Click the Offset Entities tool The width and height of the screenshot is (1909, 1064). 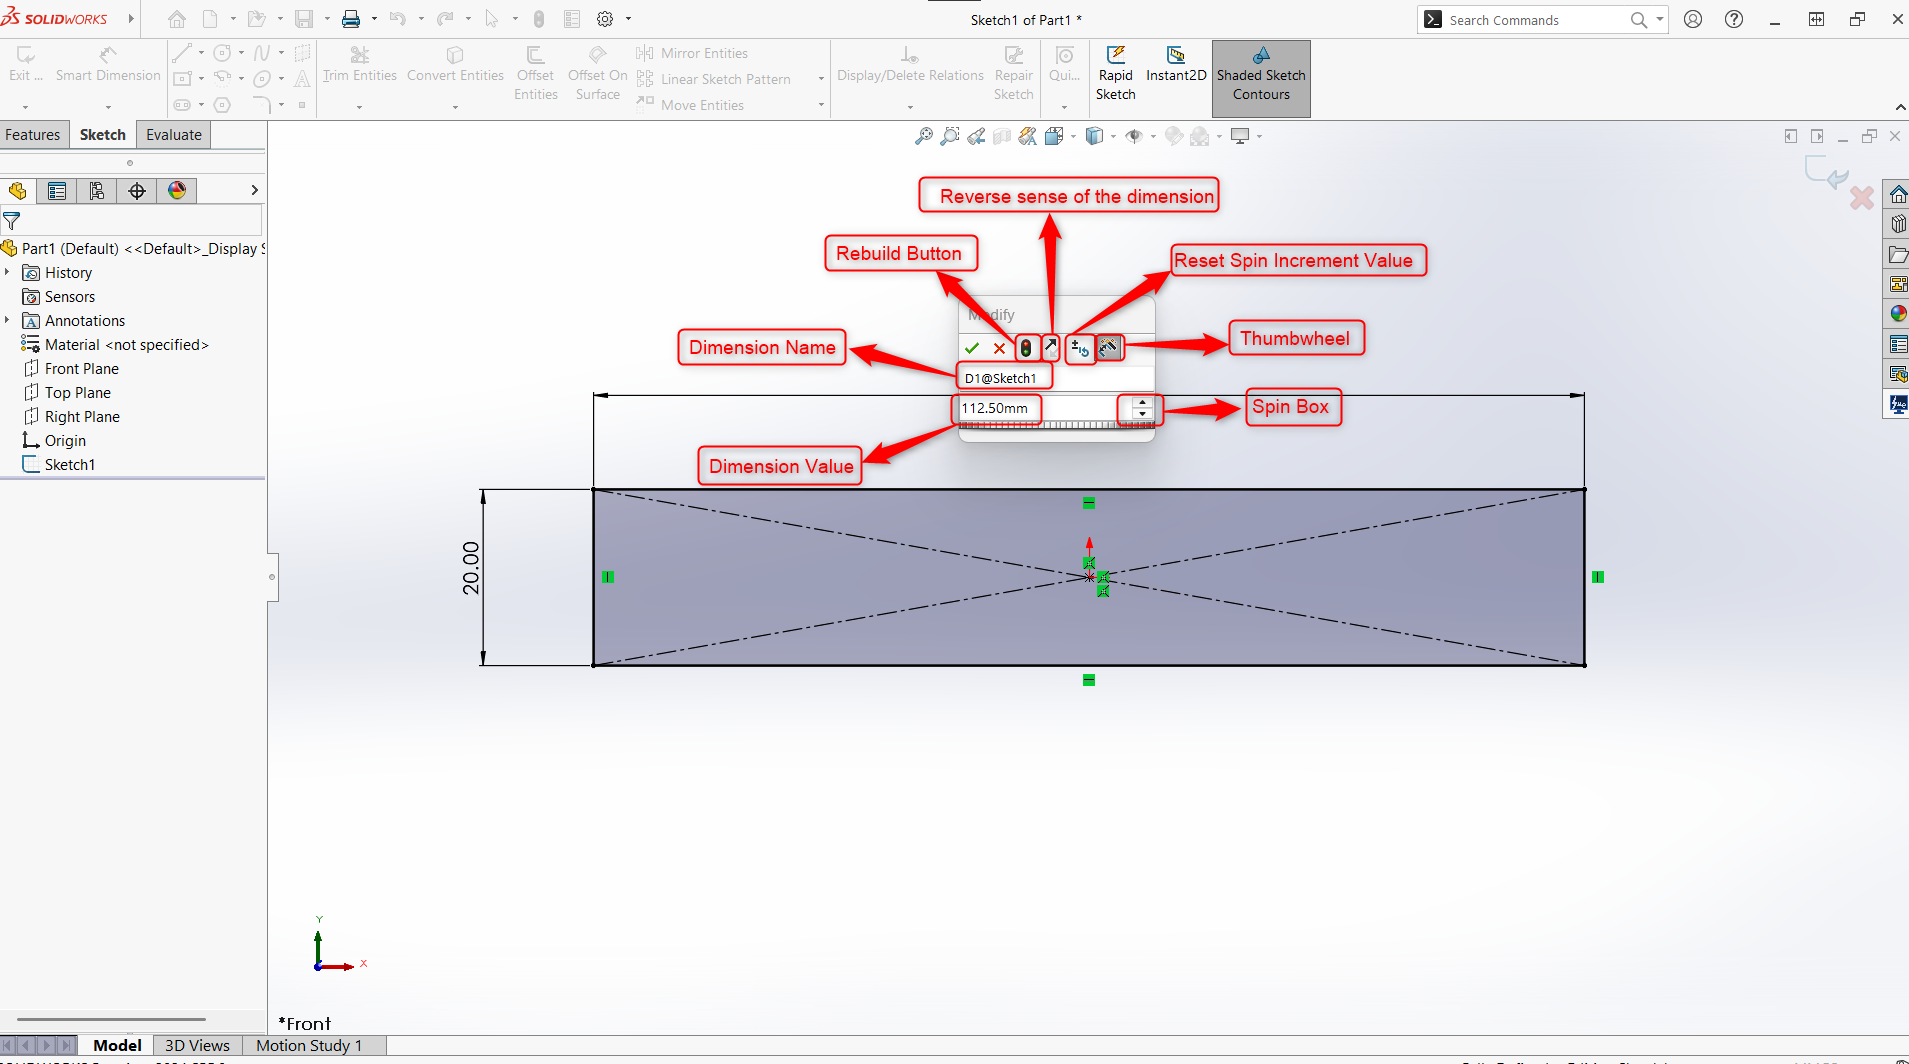coord(535,68)
